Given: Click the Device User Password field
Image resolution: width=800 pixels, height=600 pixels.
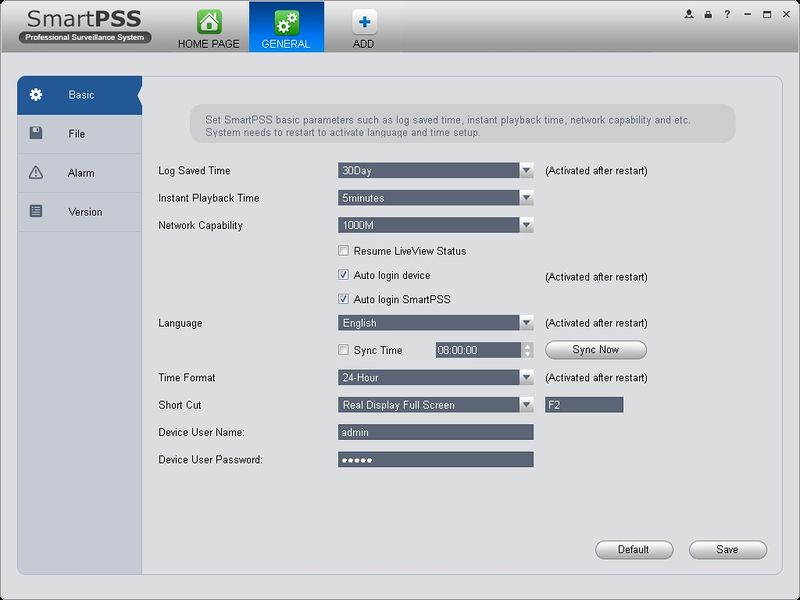Looking at the screenshot, I should [436, 459].
